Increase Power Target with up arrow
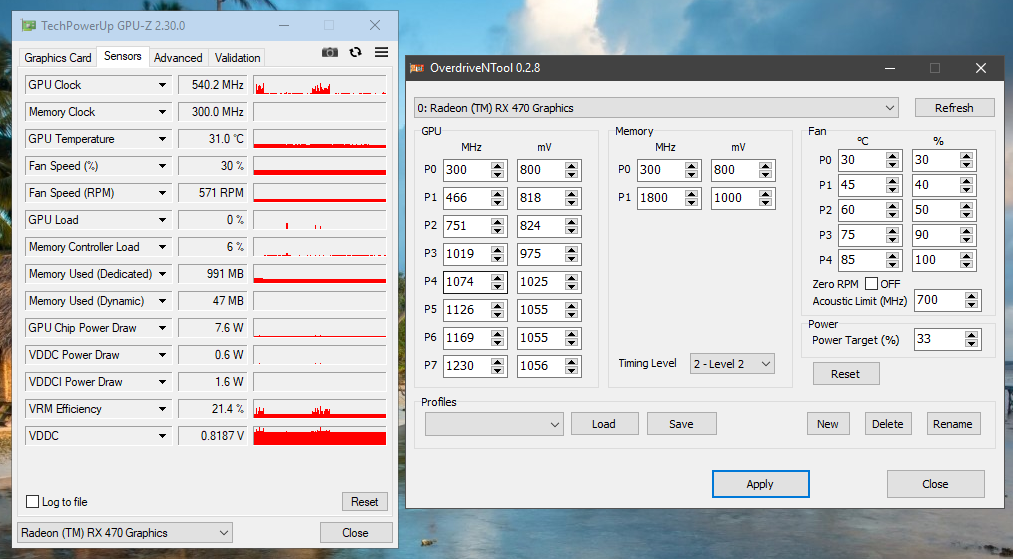The height and width of the screenshot is (559, 1013). (x=972, y=335)
